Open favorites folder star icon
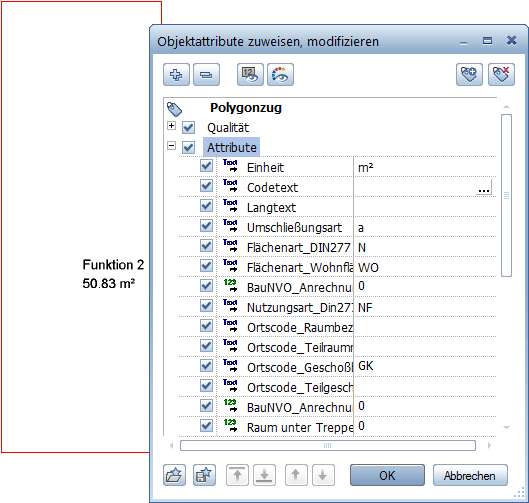Image resolution: width=529 pixels, height=503 pixels. point(174,475)
